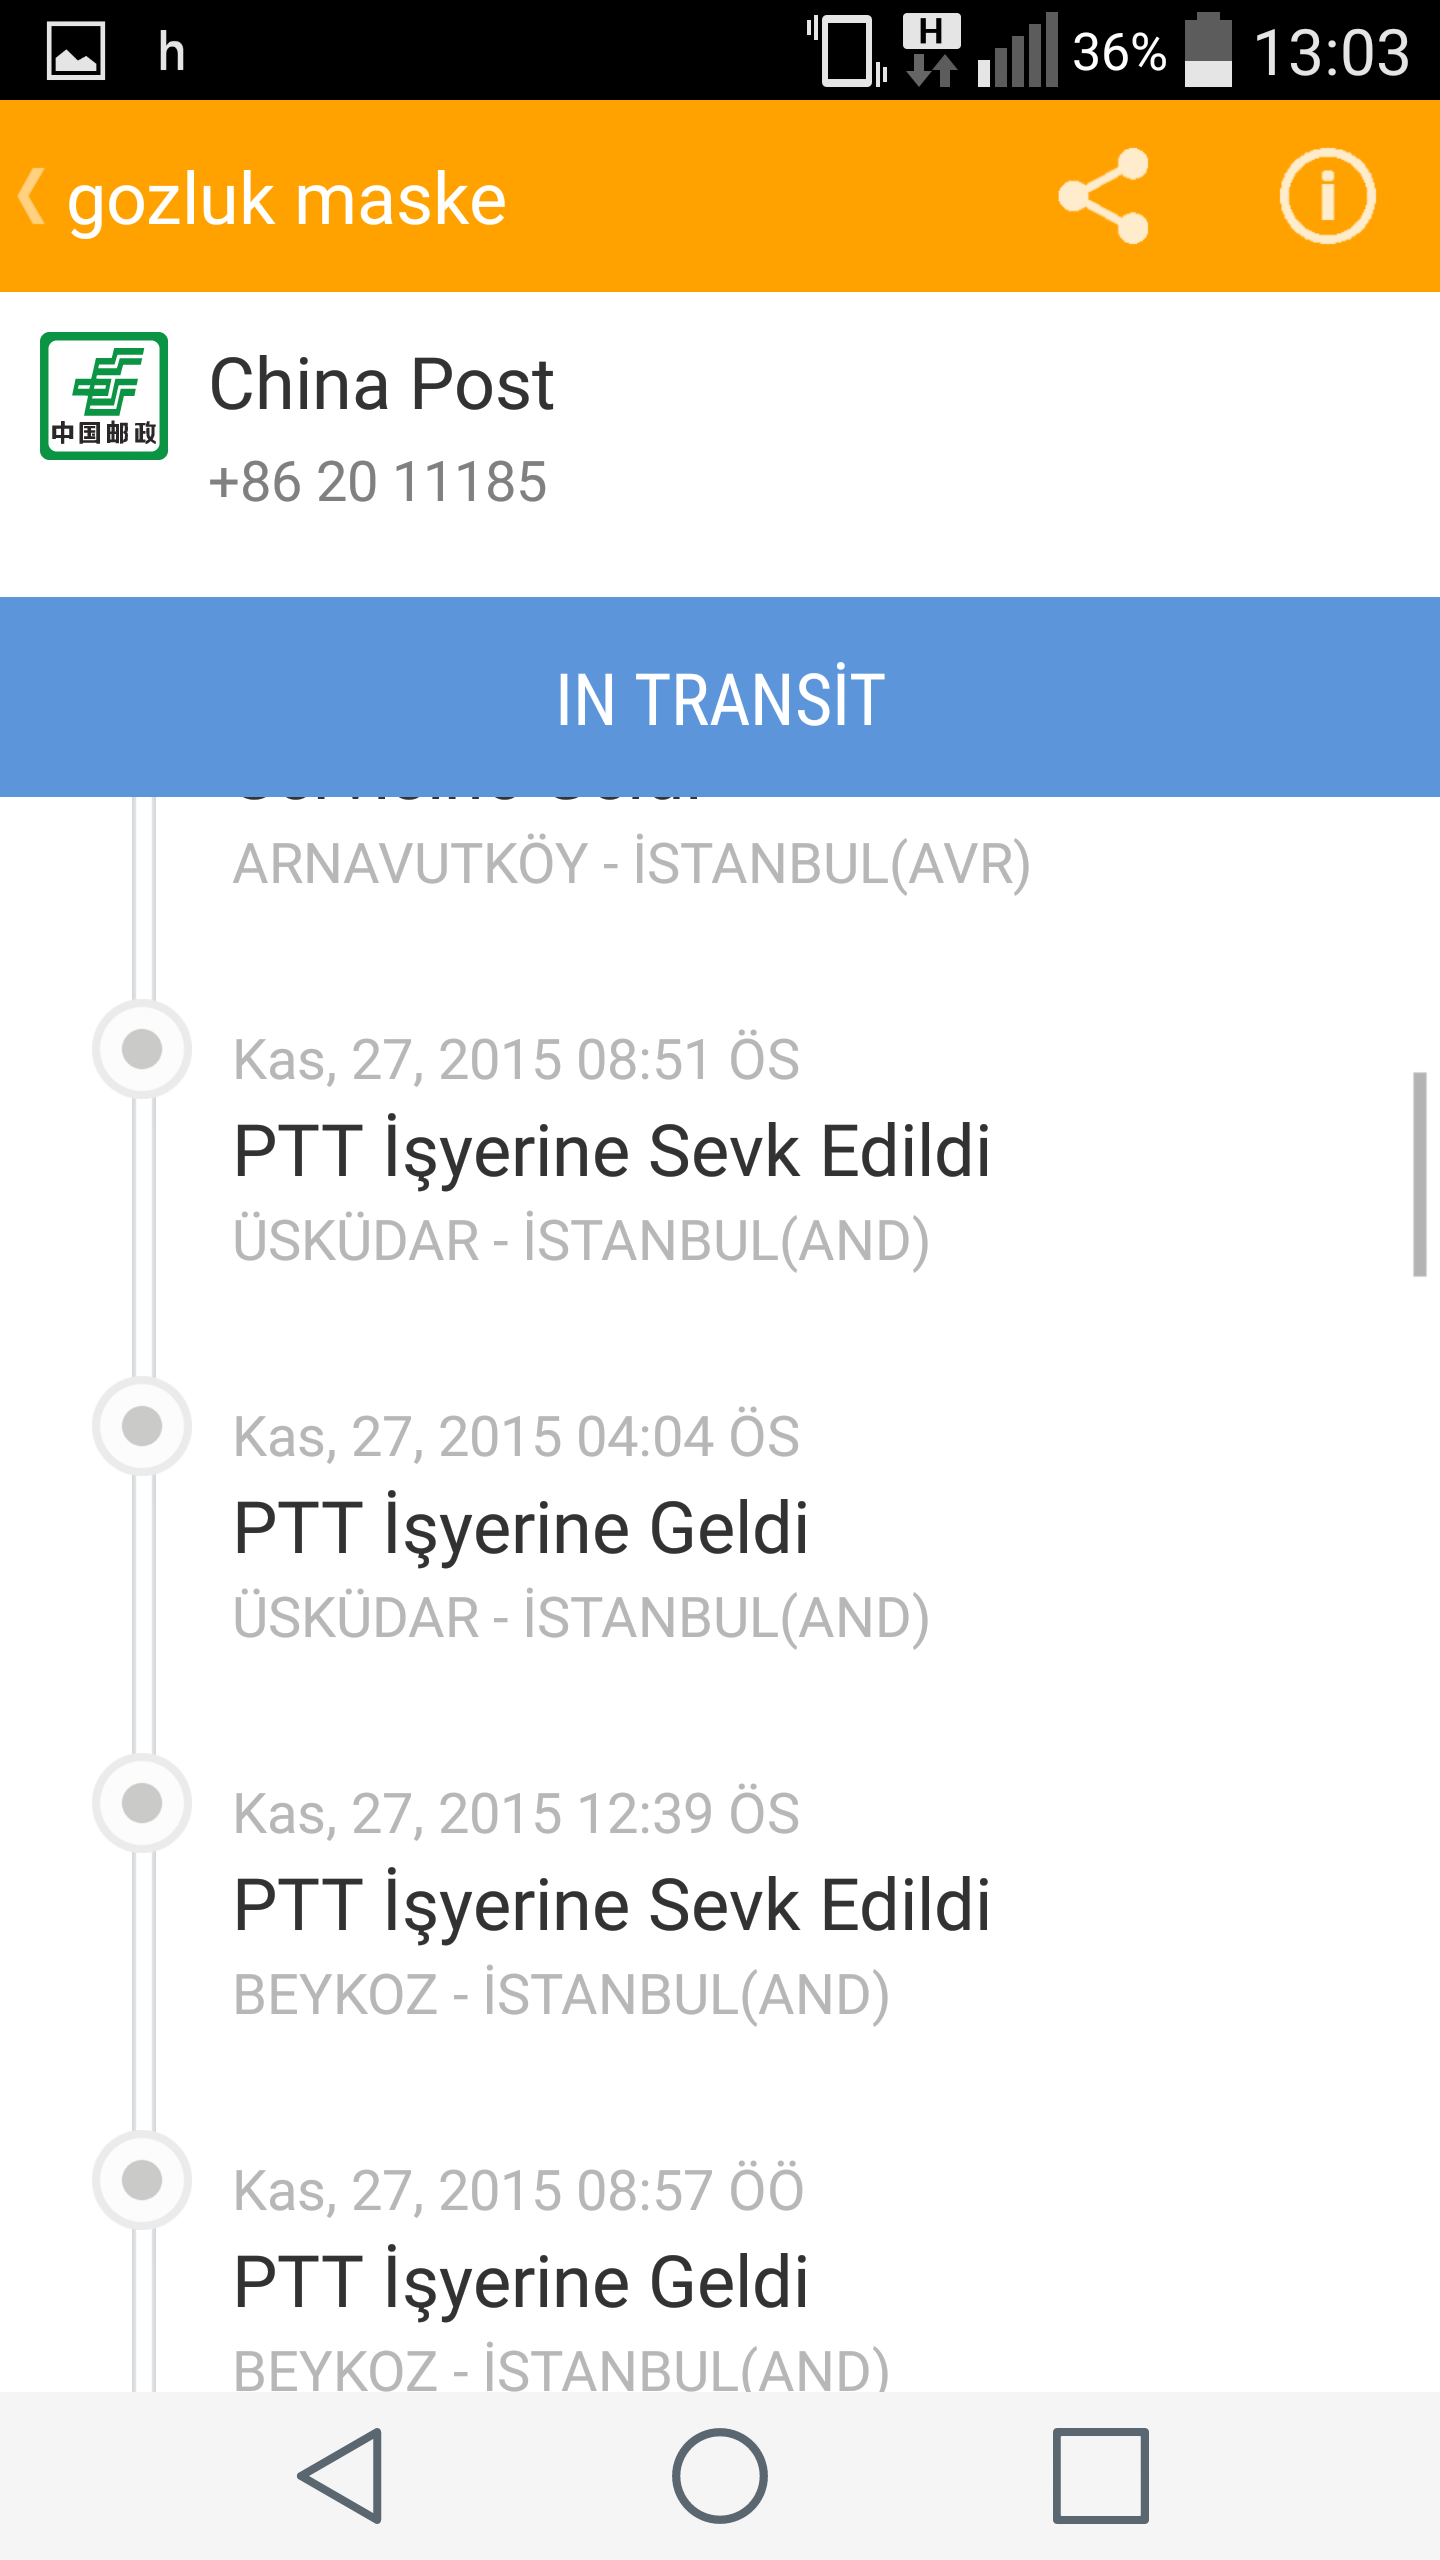Click the 08:51 ÖS timeline marker dot

pyautogui.click(x=142, y=1049)
